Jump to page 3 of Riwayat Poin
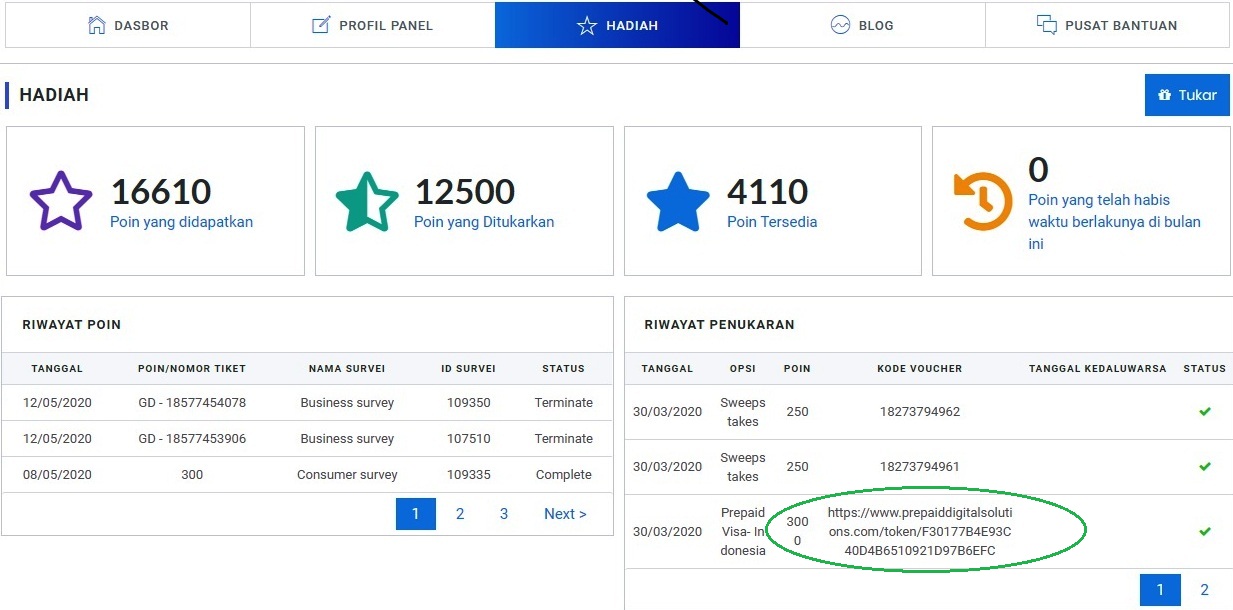1233x610 pixels. 504,513
